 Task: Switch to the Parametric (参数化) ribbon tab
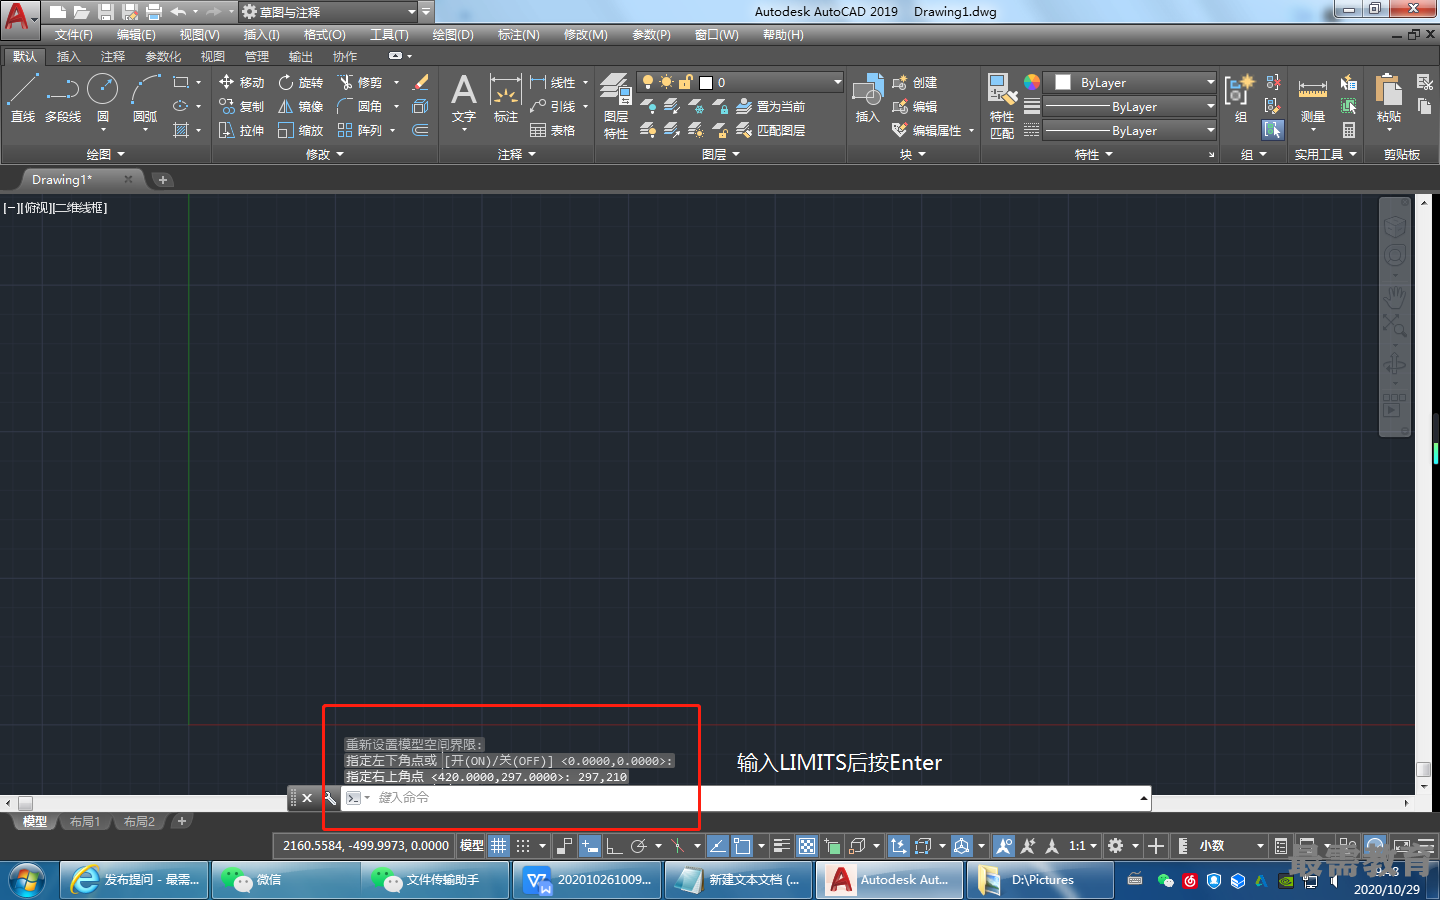[163, 56]
